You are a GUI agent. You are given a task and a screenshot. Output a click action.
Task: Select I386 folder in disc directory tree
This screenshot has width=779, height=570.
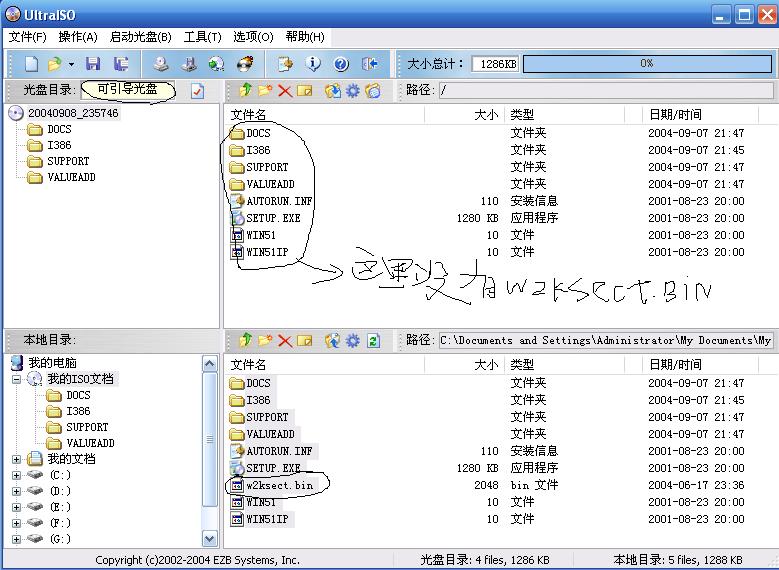(x=59, y=145)
